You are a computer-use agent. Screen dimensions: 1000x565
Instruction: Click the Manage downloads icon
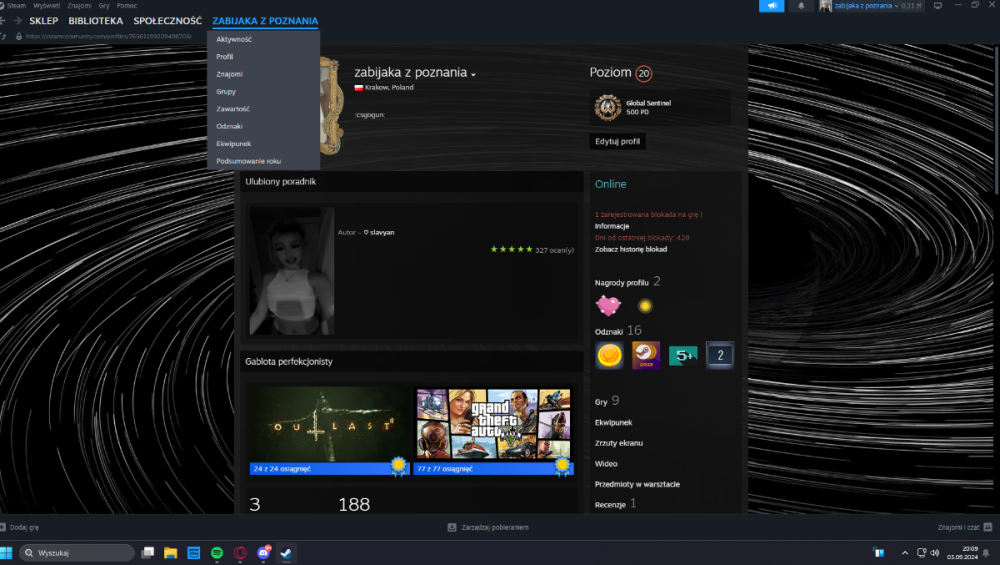tap(452, 527)
